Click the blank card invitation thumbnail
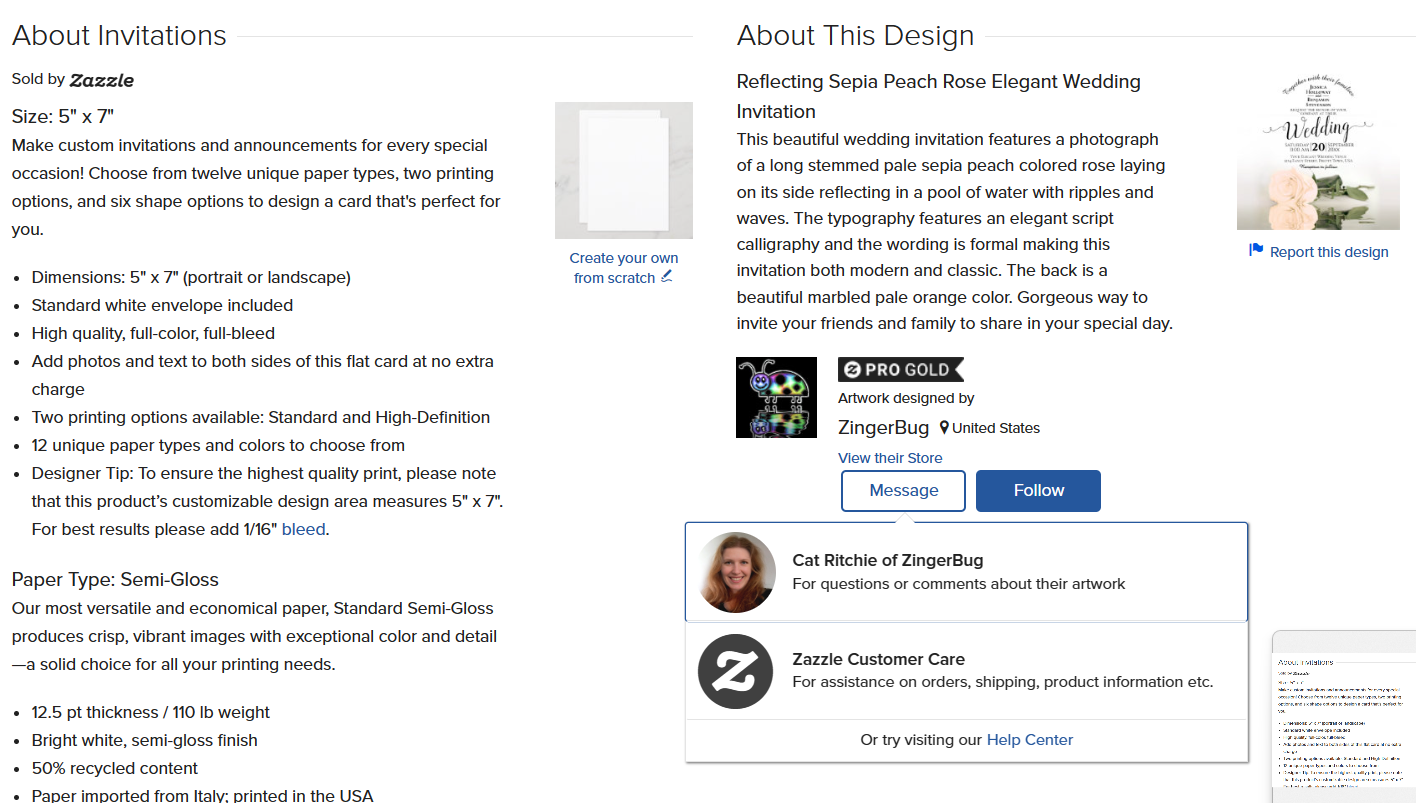 coord(624,170)
